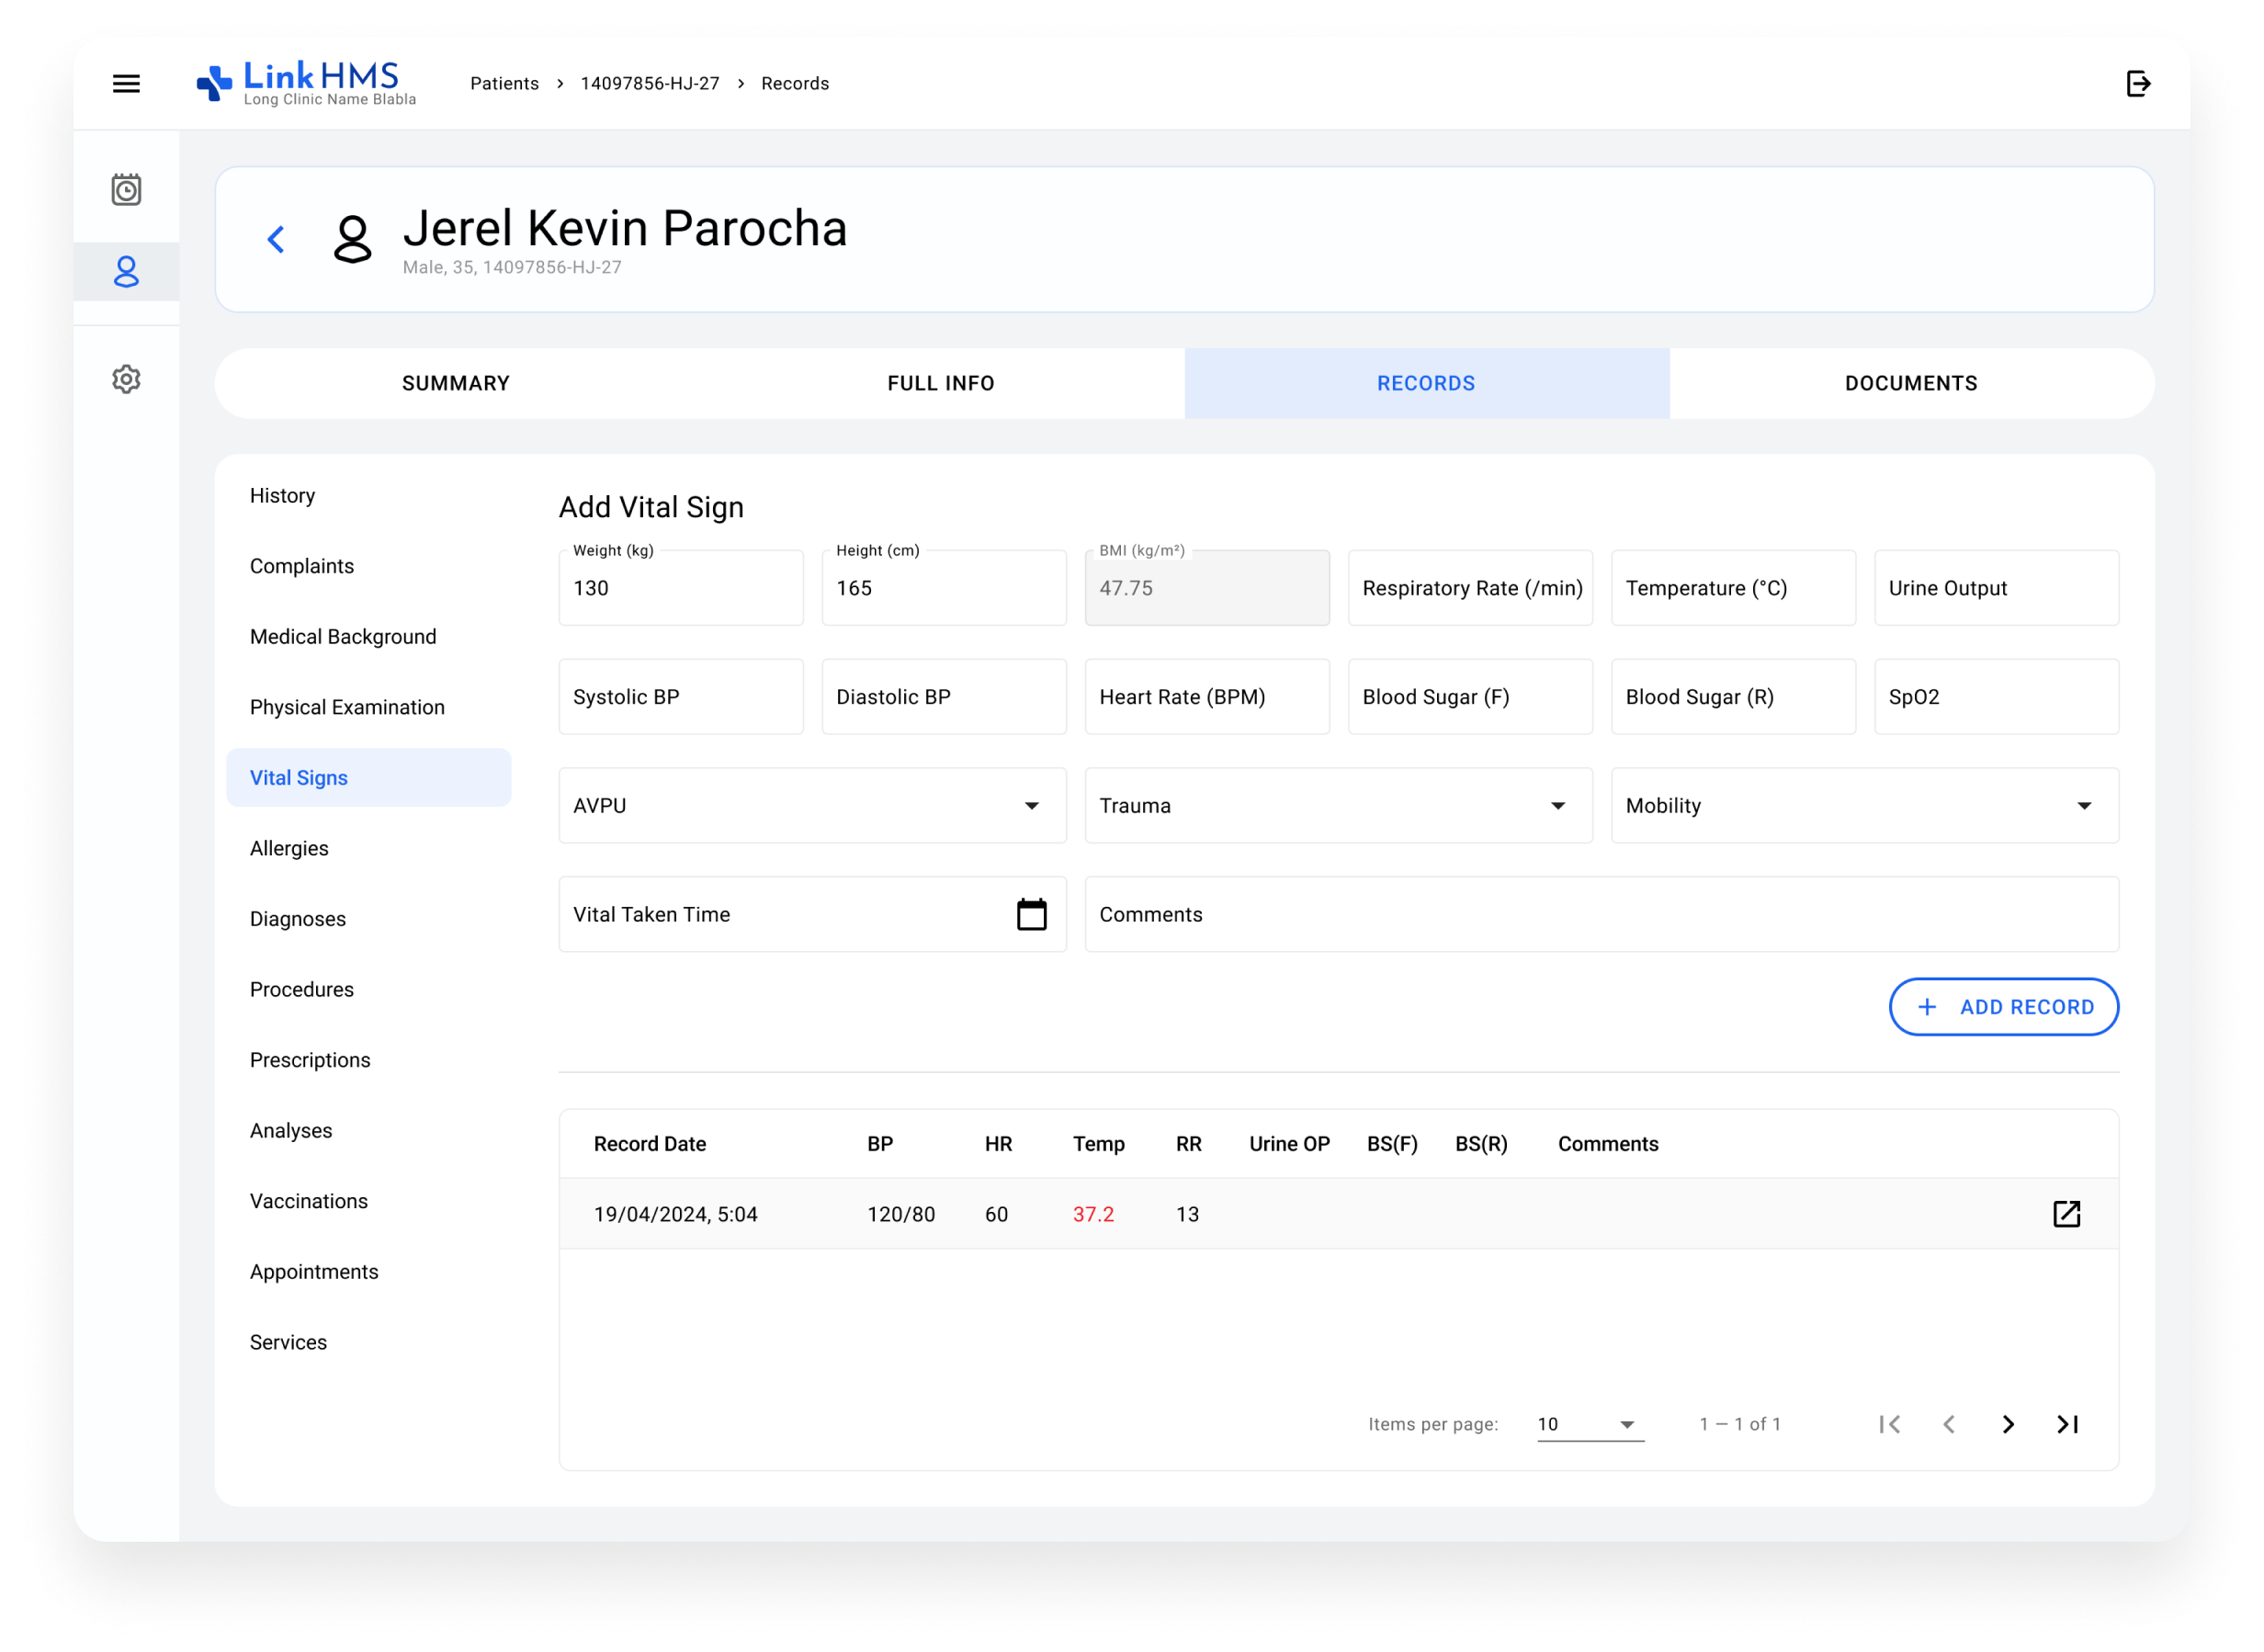Click the Temp column header
This screenshot has height=1652, width=2264.
coord(1098,1144)
